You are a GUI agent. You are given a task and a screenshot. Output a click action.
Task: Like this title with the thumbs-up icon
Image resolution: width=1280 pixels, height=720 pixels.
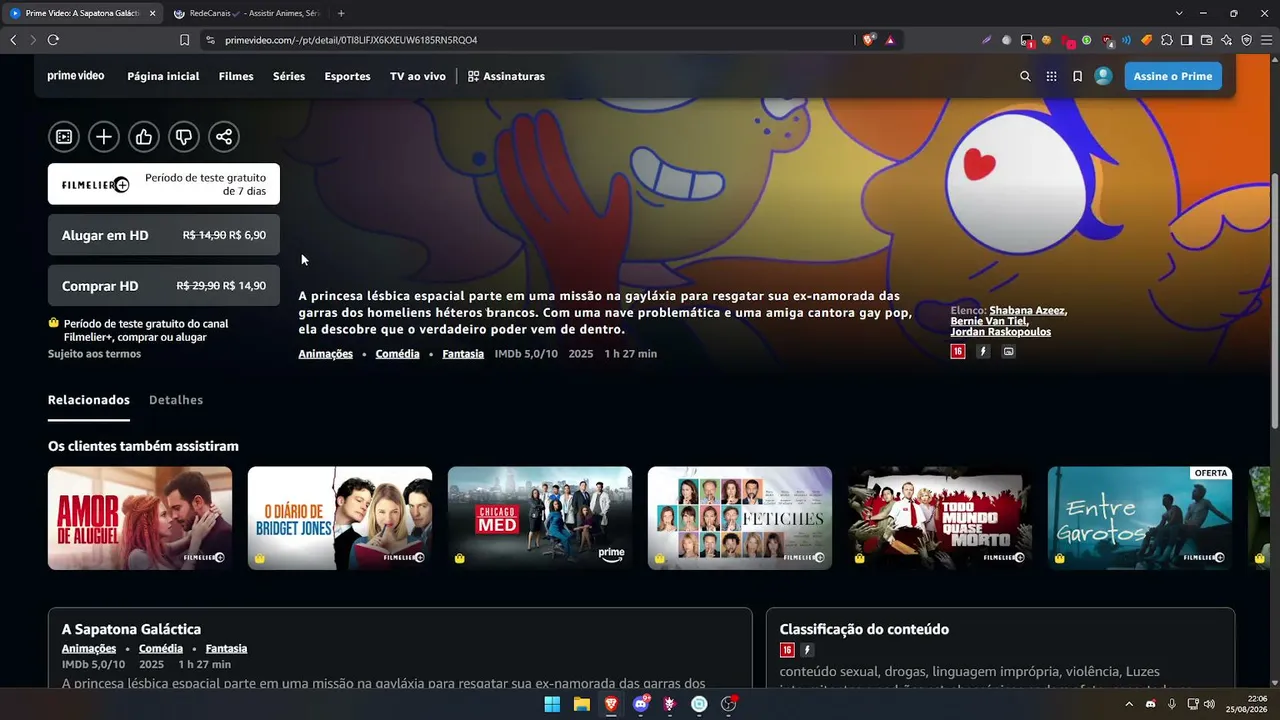(144, 137)
